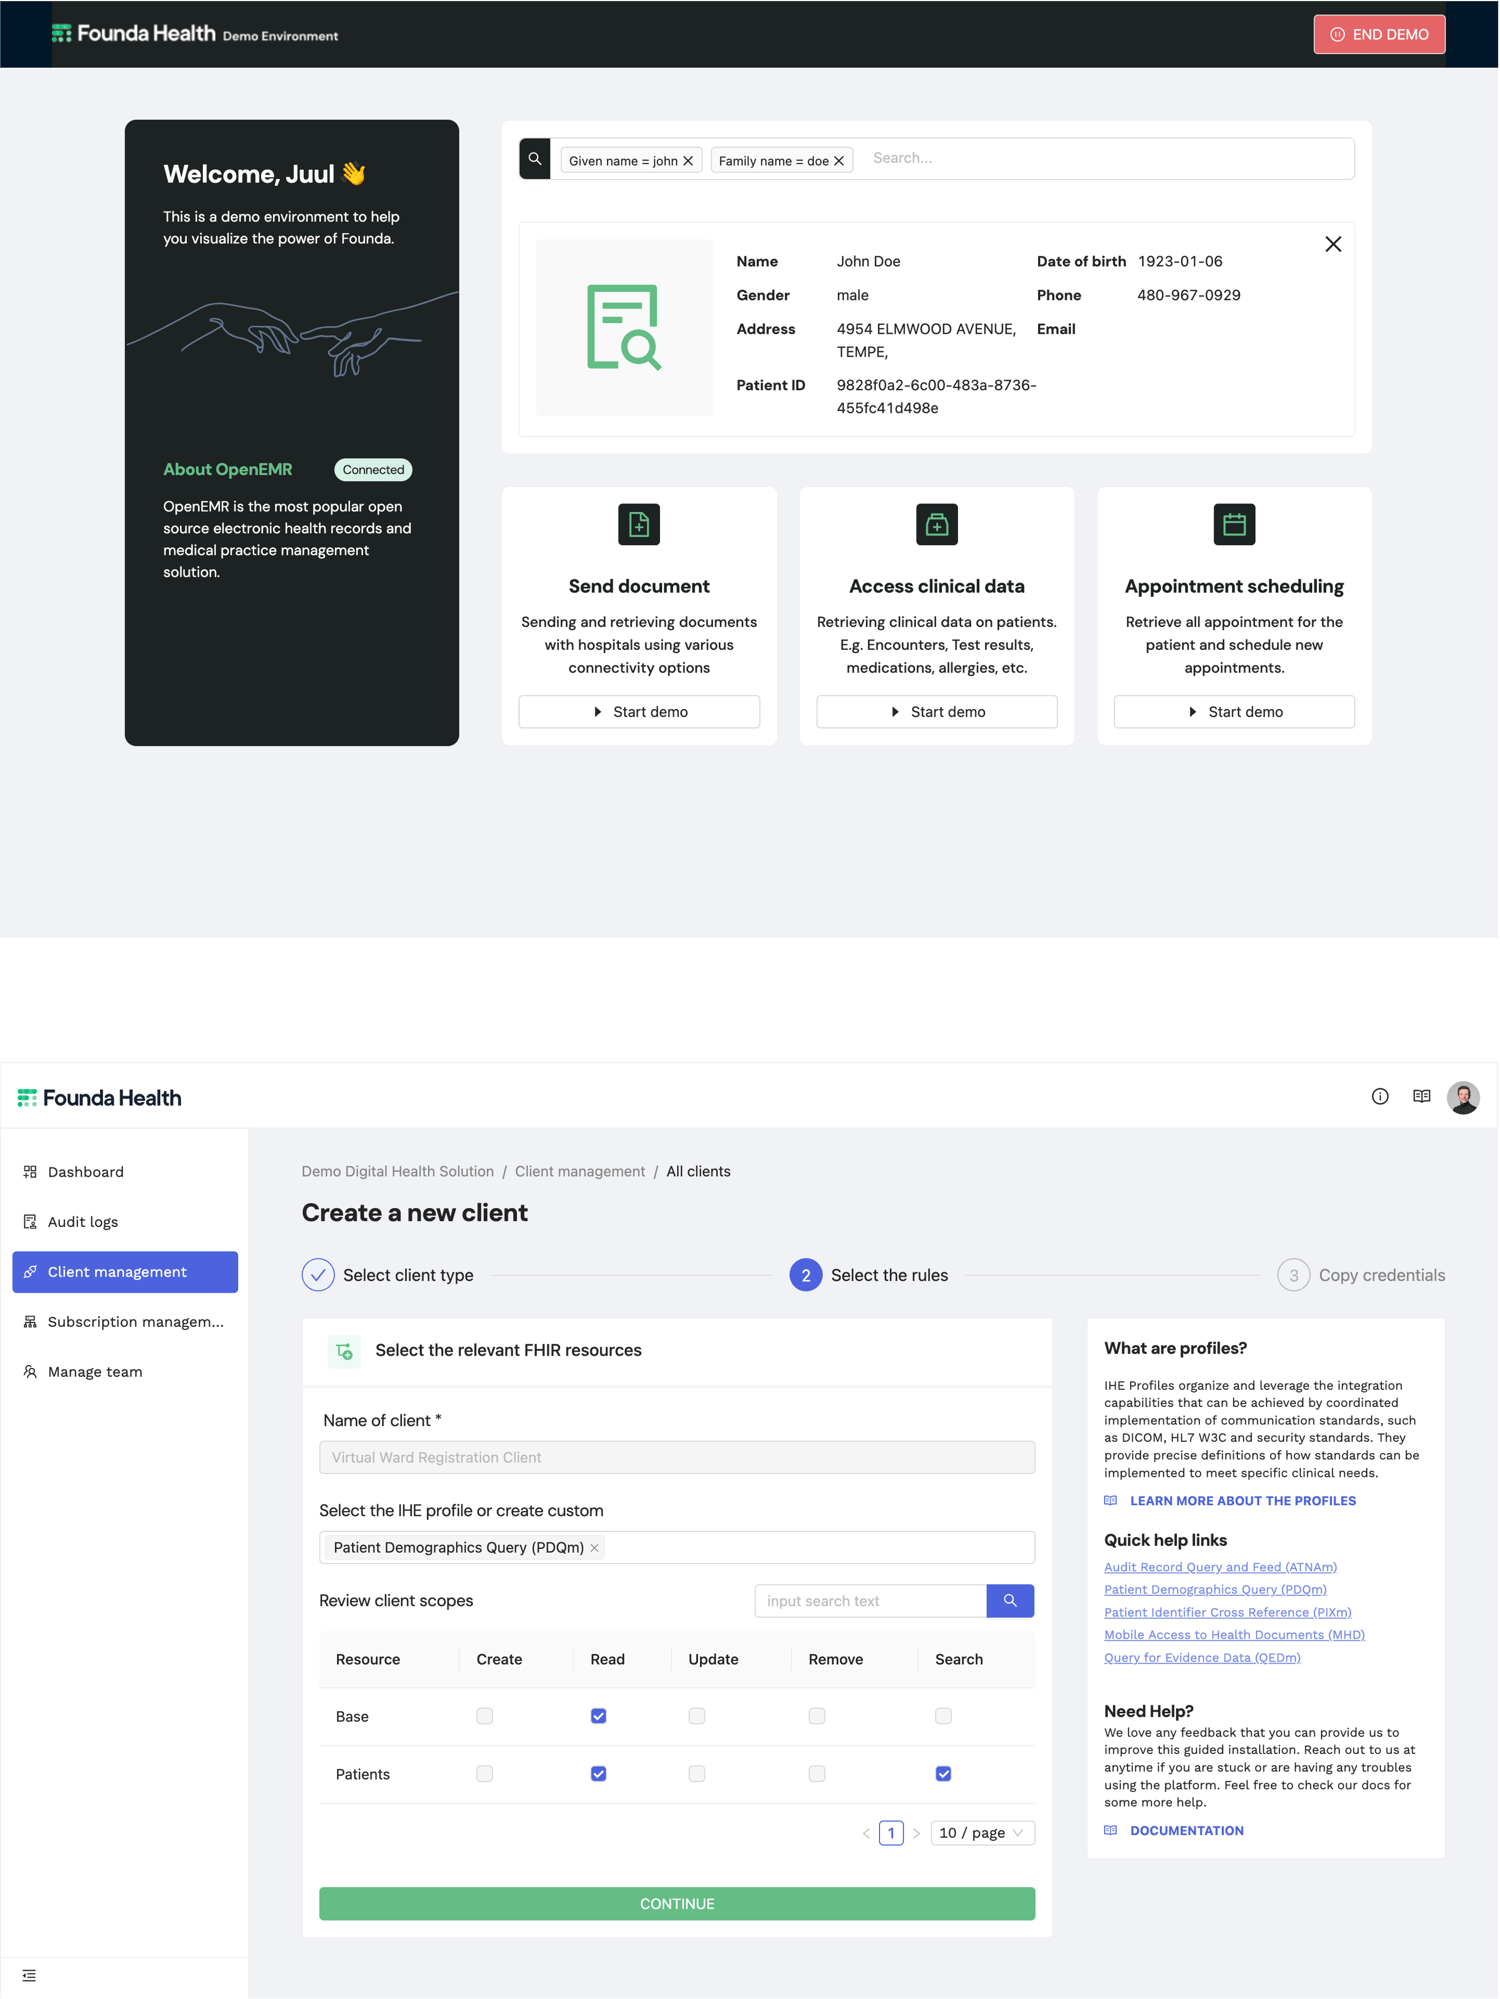Click the Dashboard sidebar icon
The width and height of the screenshot is (1500, 1999).
click(x=30, y=1172)
